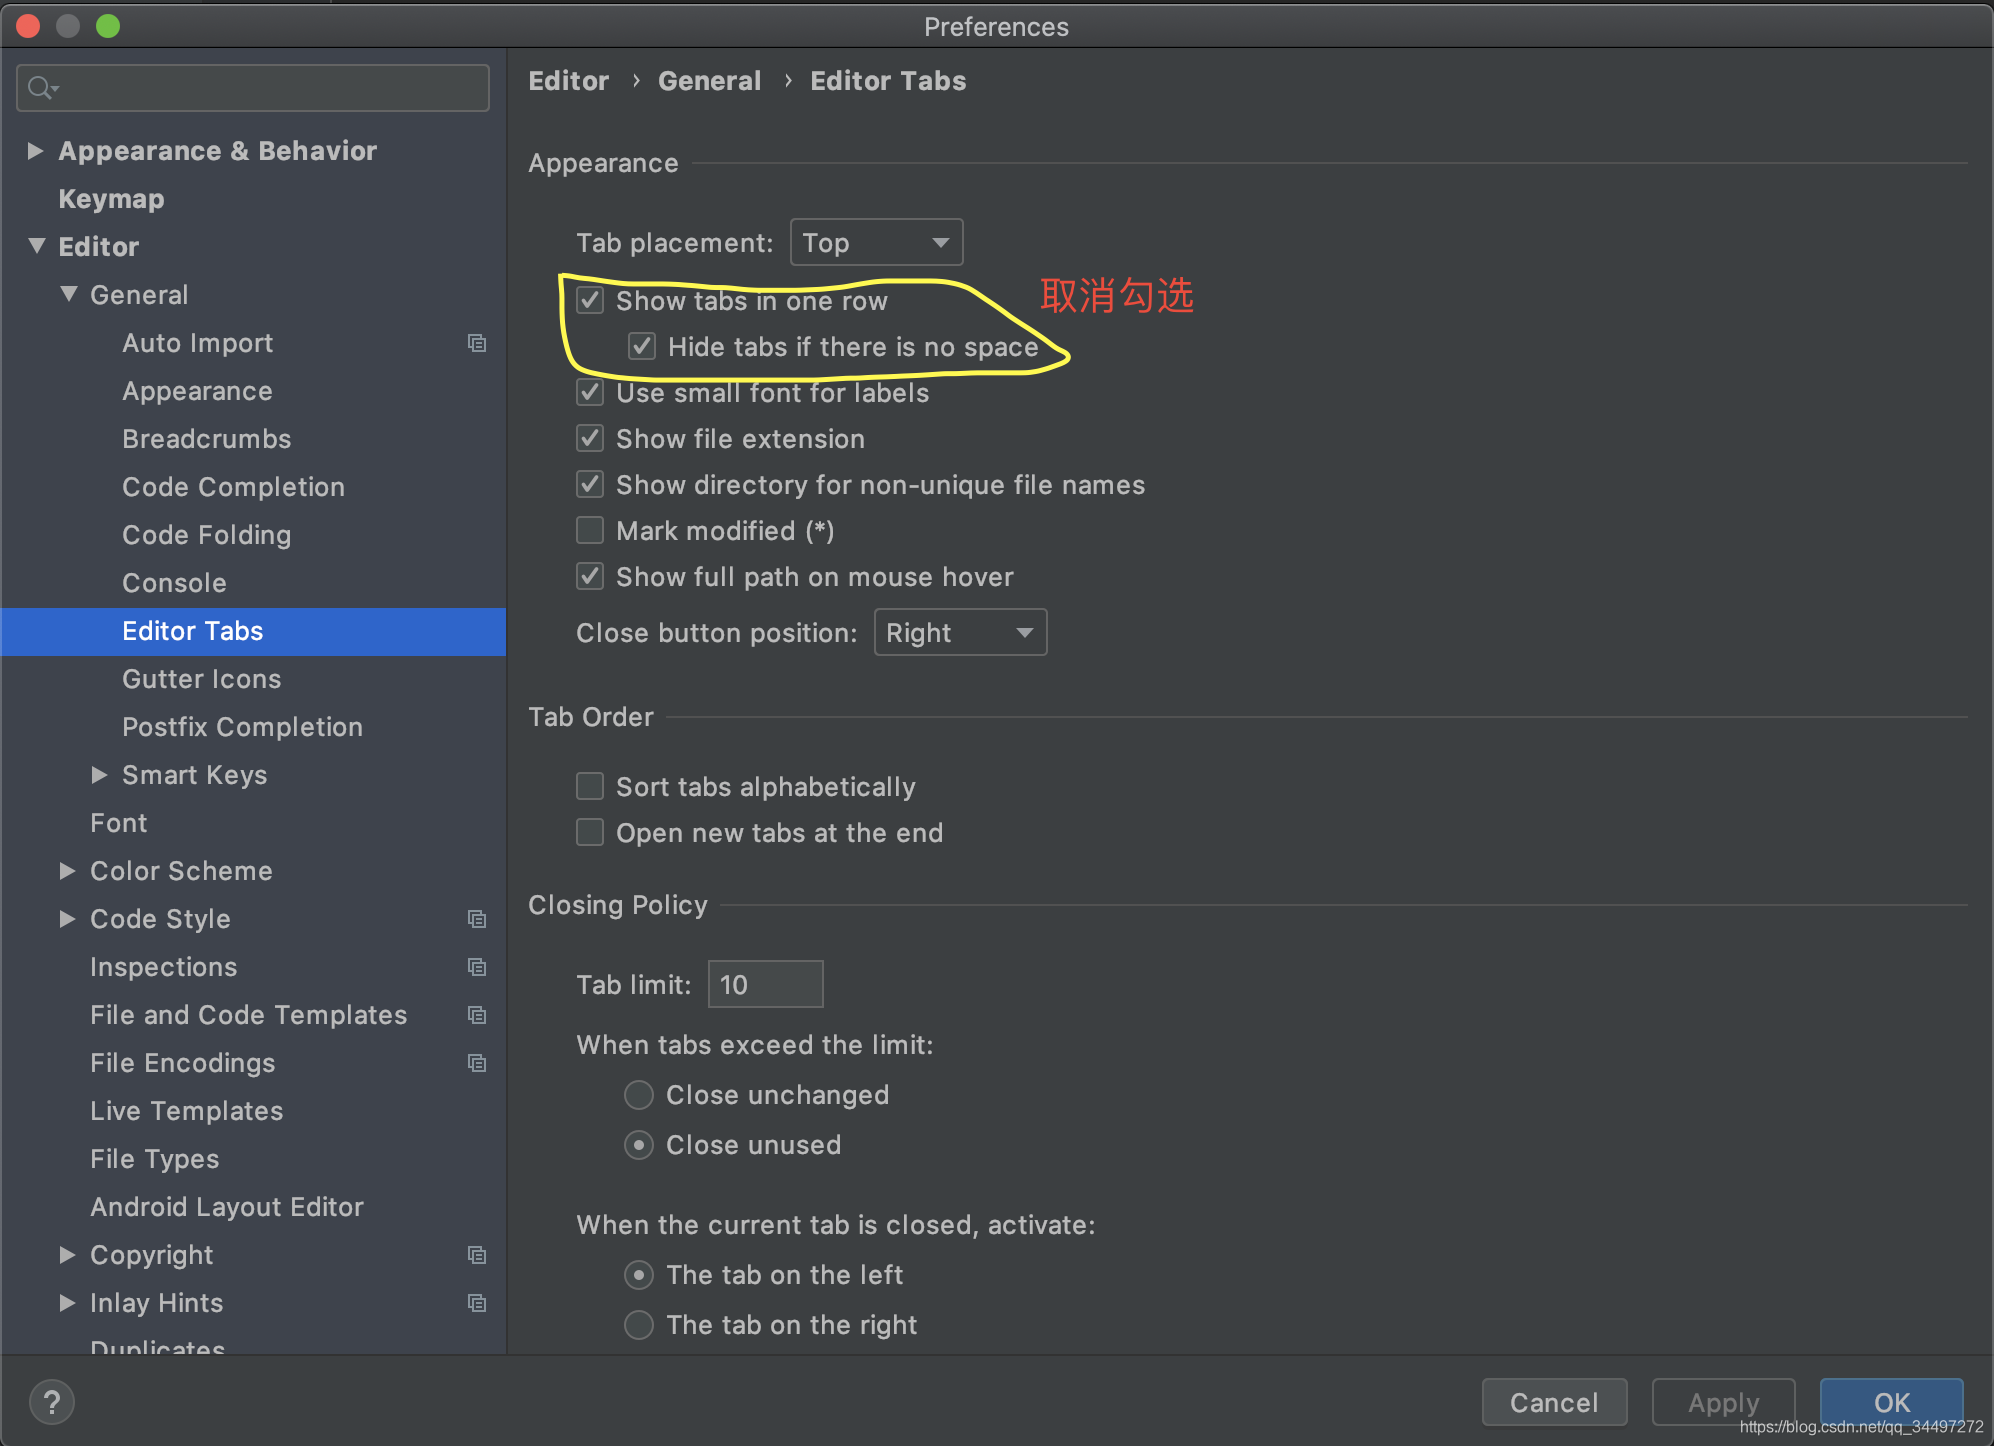Click the search magnifier icon
Image resolution: width=1994 pixels, height=1446 pixels.
pos(40,88)
